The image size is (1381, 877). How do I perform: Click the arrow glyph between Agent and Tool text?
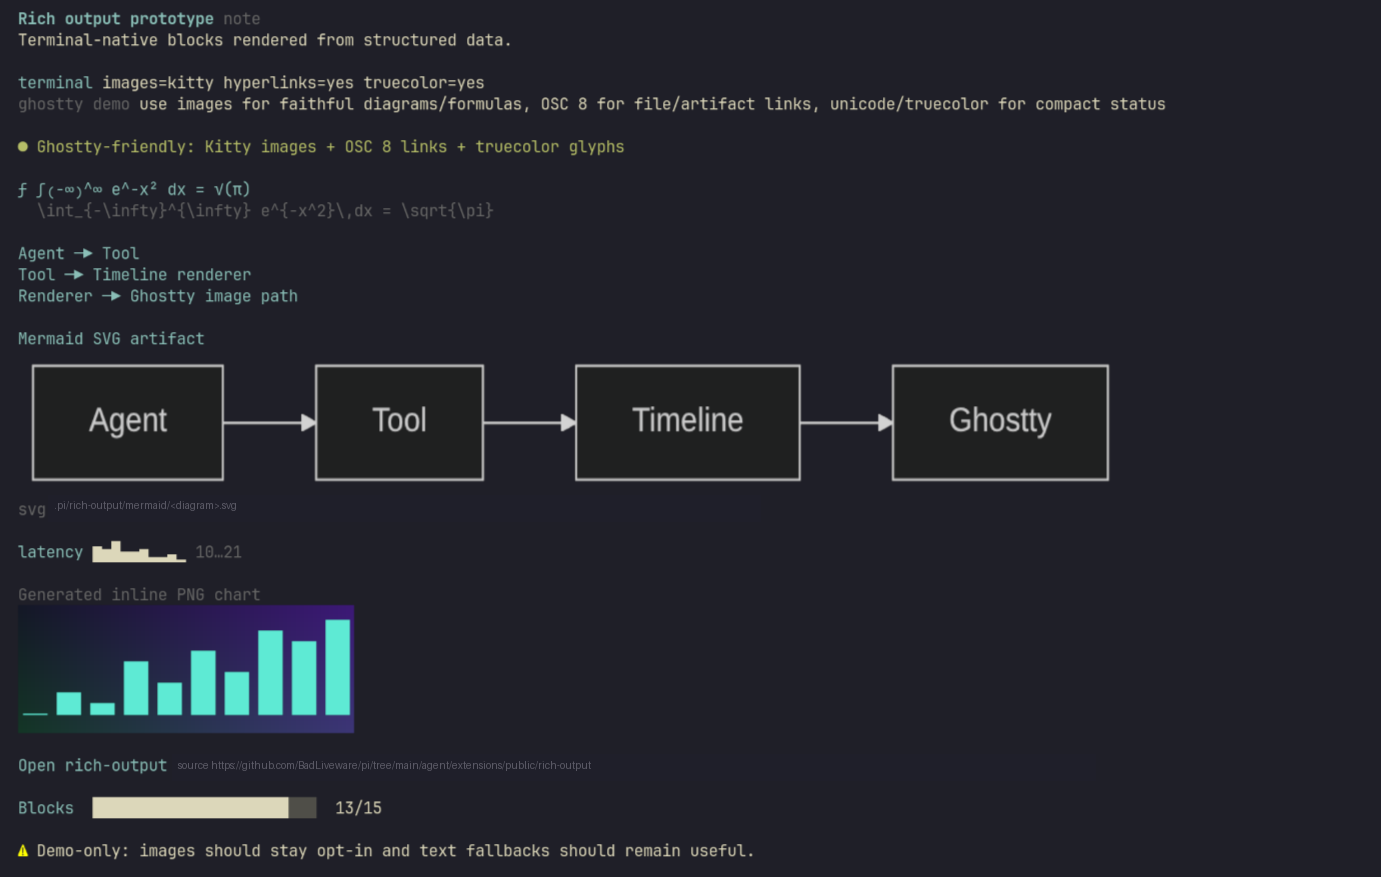point(83,254)
